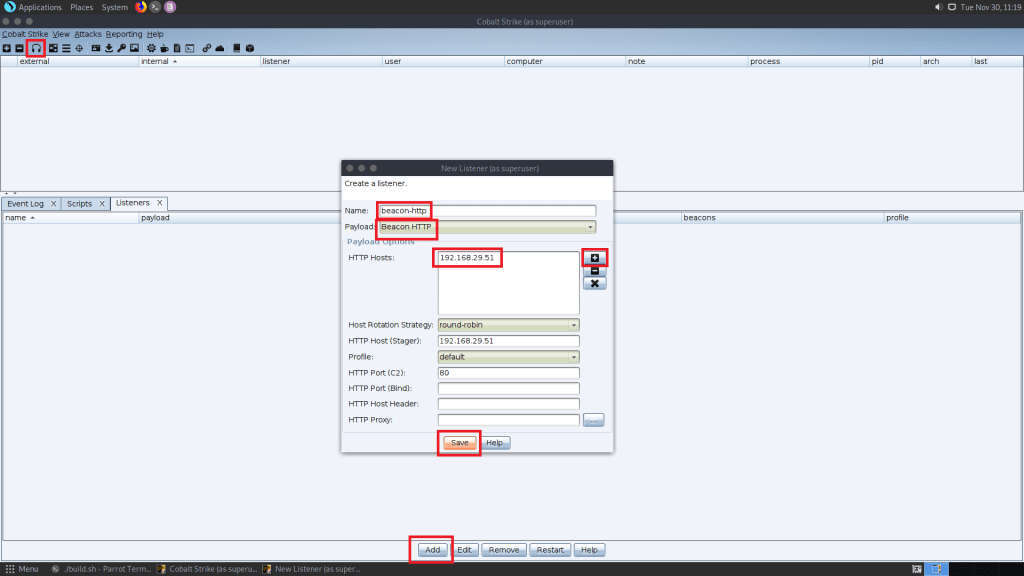
Task: Clear HTTP hosts with the X icon
Action: click(594, 284)
